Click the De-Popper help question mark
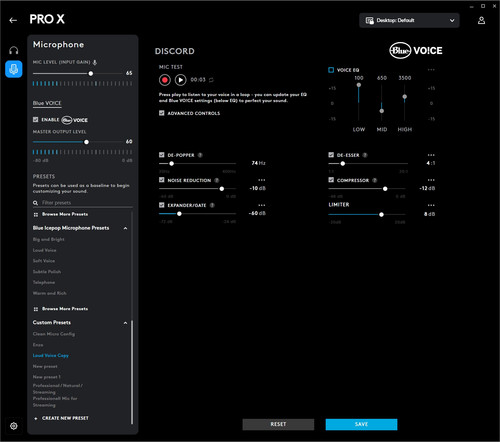 [x=200, y=155]
